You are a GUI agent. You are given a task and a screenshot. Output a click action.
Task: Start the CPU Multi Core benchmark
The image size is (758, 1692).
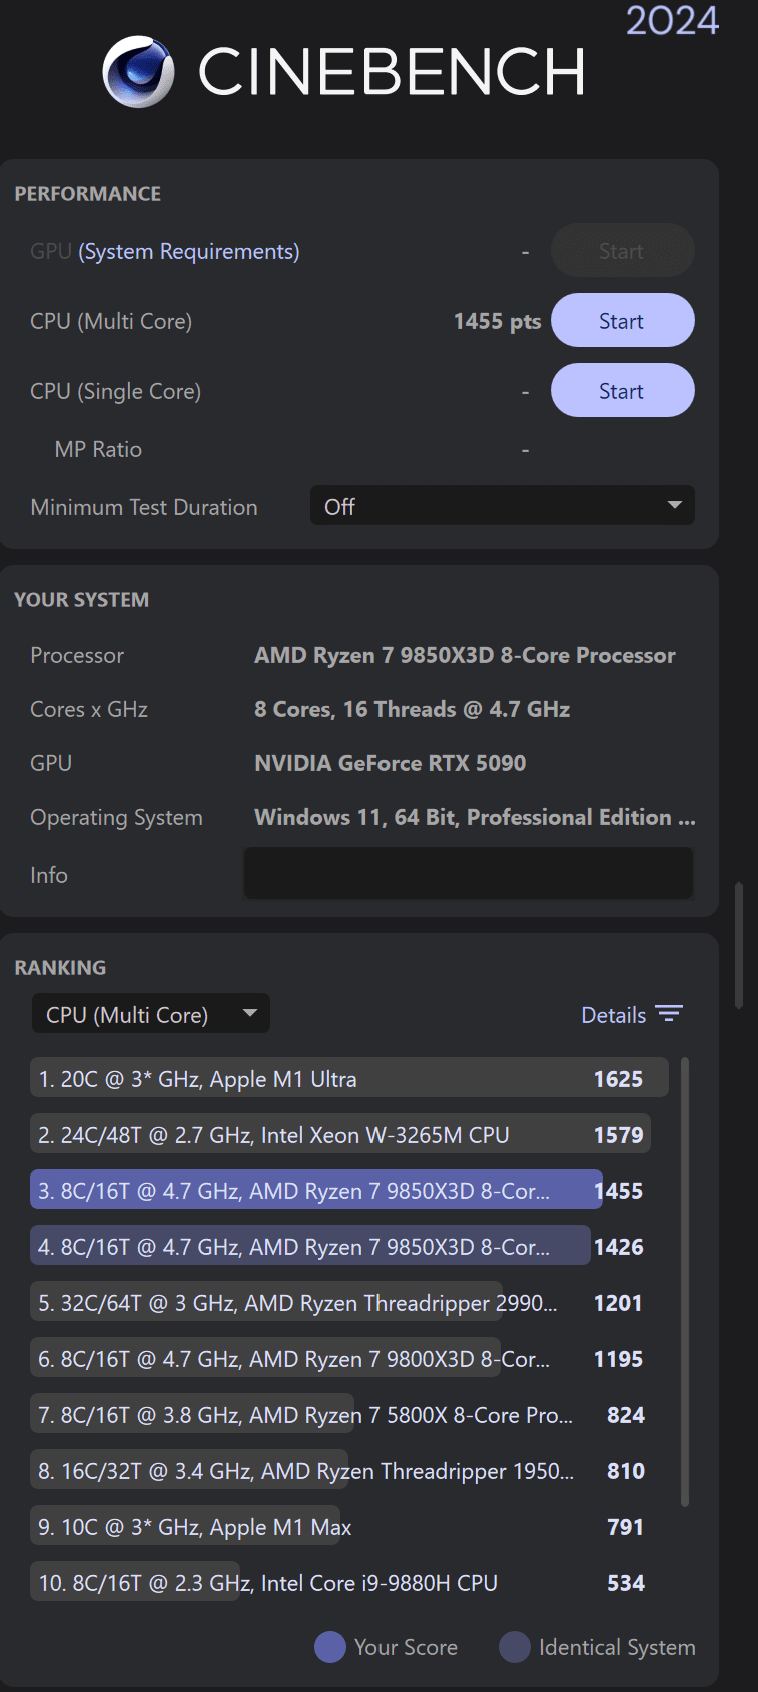click(x=622, y=321)
